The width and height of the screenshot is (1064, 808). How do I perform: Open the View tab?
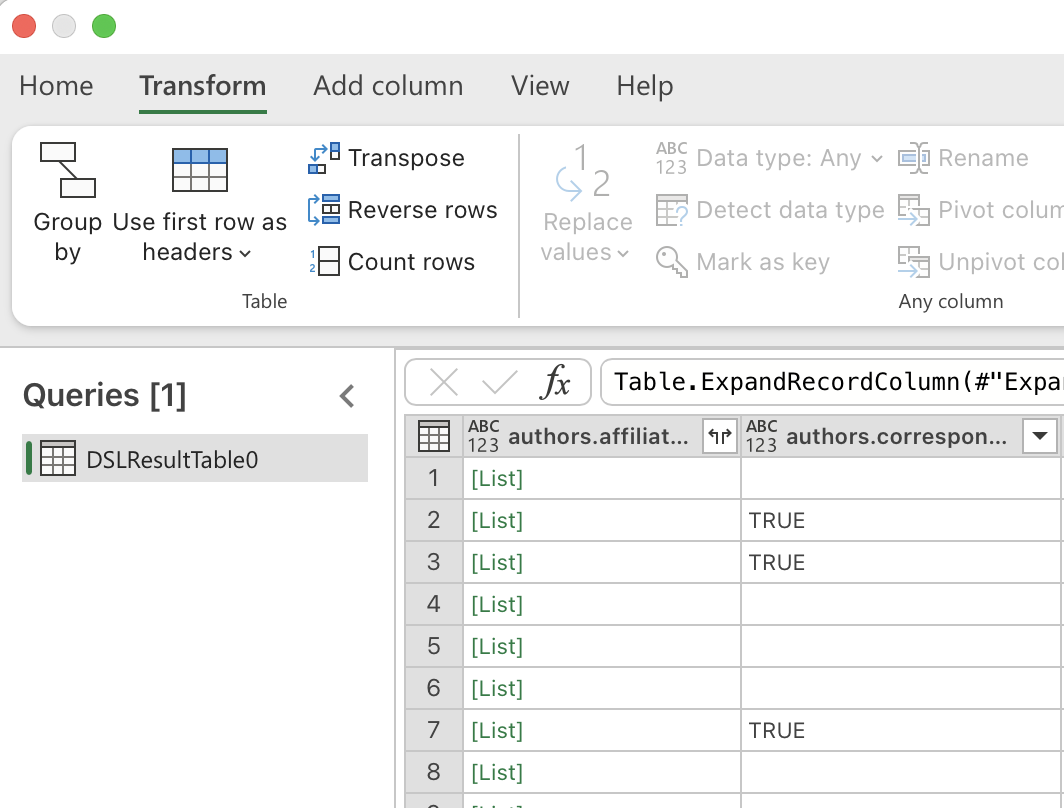[540, 86]
